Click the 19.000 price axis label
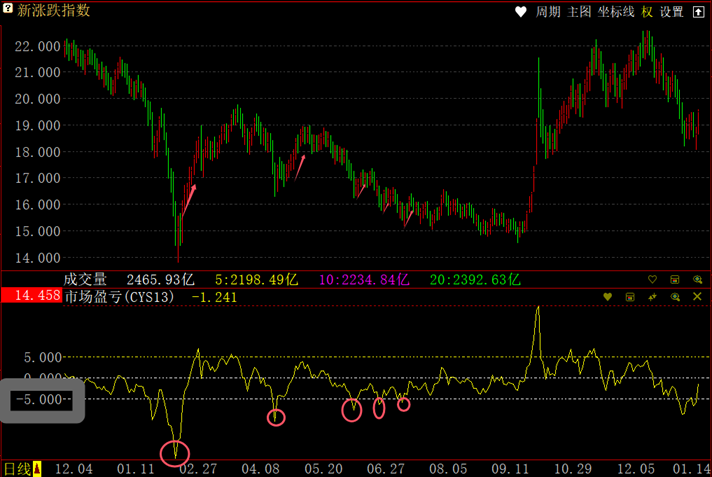Viewport: 712px width, 477px height. [x=38, y=125]
